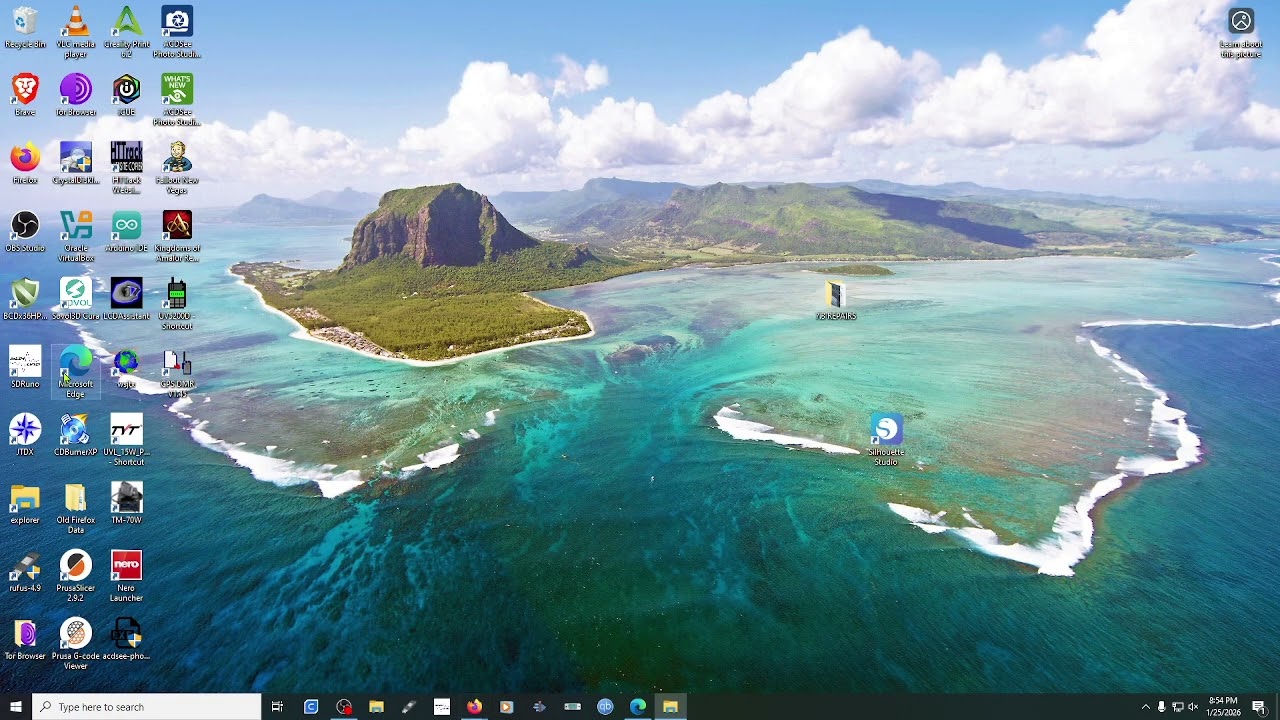The height and width of the screenshot is (720, 1280).
Task: Select the Firefox desktop shortcut
Action: tap(25, 163)
